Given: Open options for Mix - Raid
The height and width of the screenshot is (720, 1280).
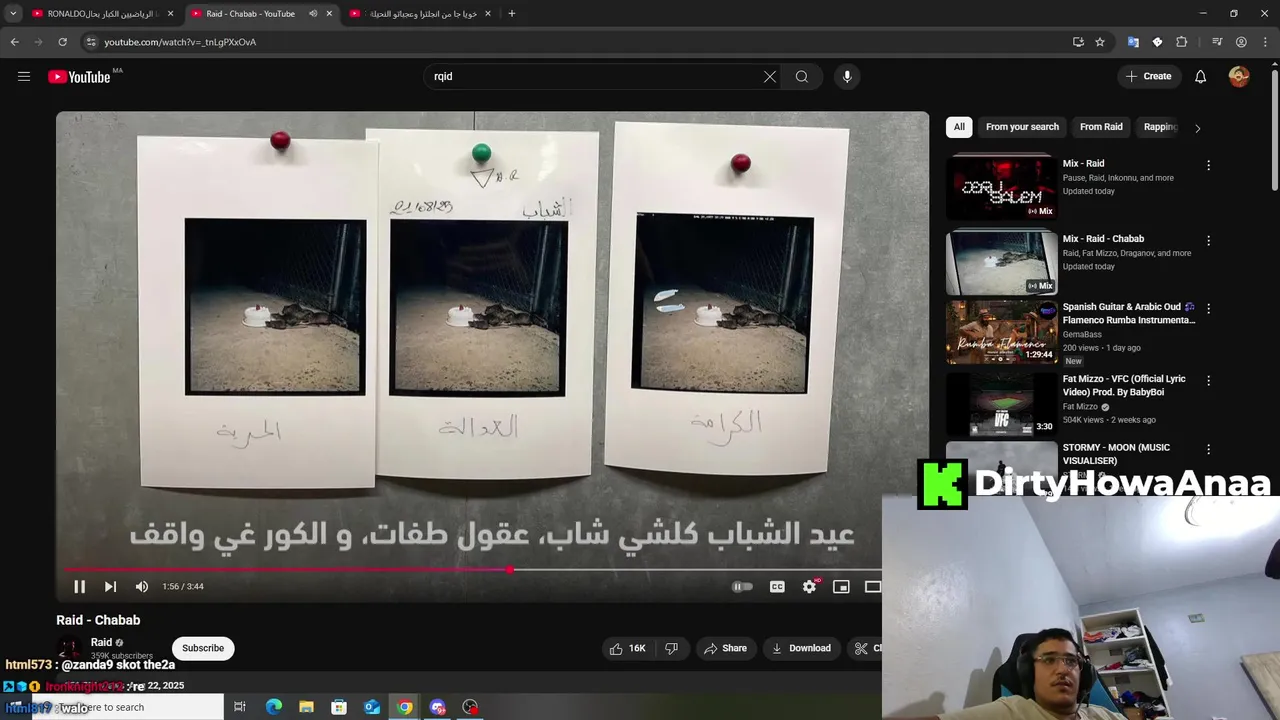Looking at the screenshot, I should tap(1208, 165).
